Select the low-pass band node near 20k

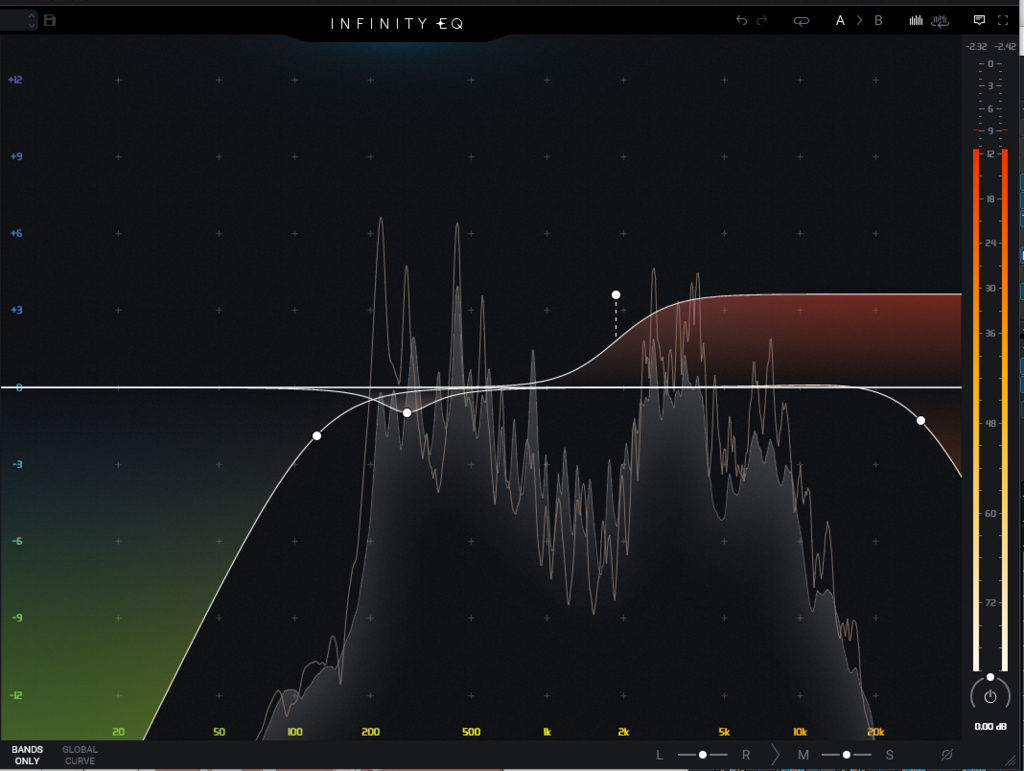coord(921,420)
